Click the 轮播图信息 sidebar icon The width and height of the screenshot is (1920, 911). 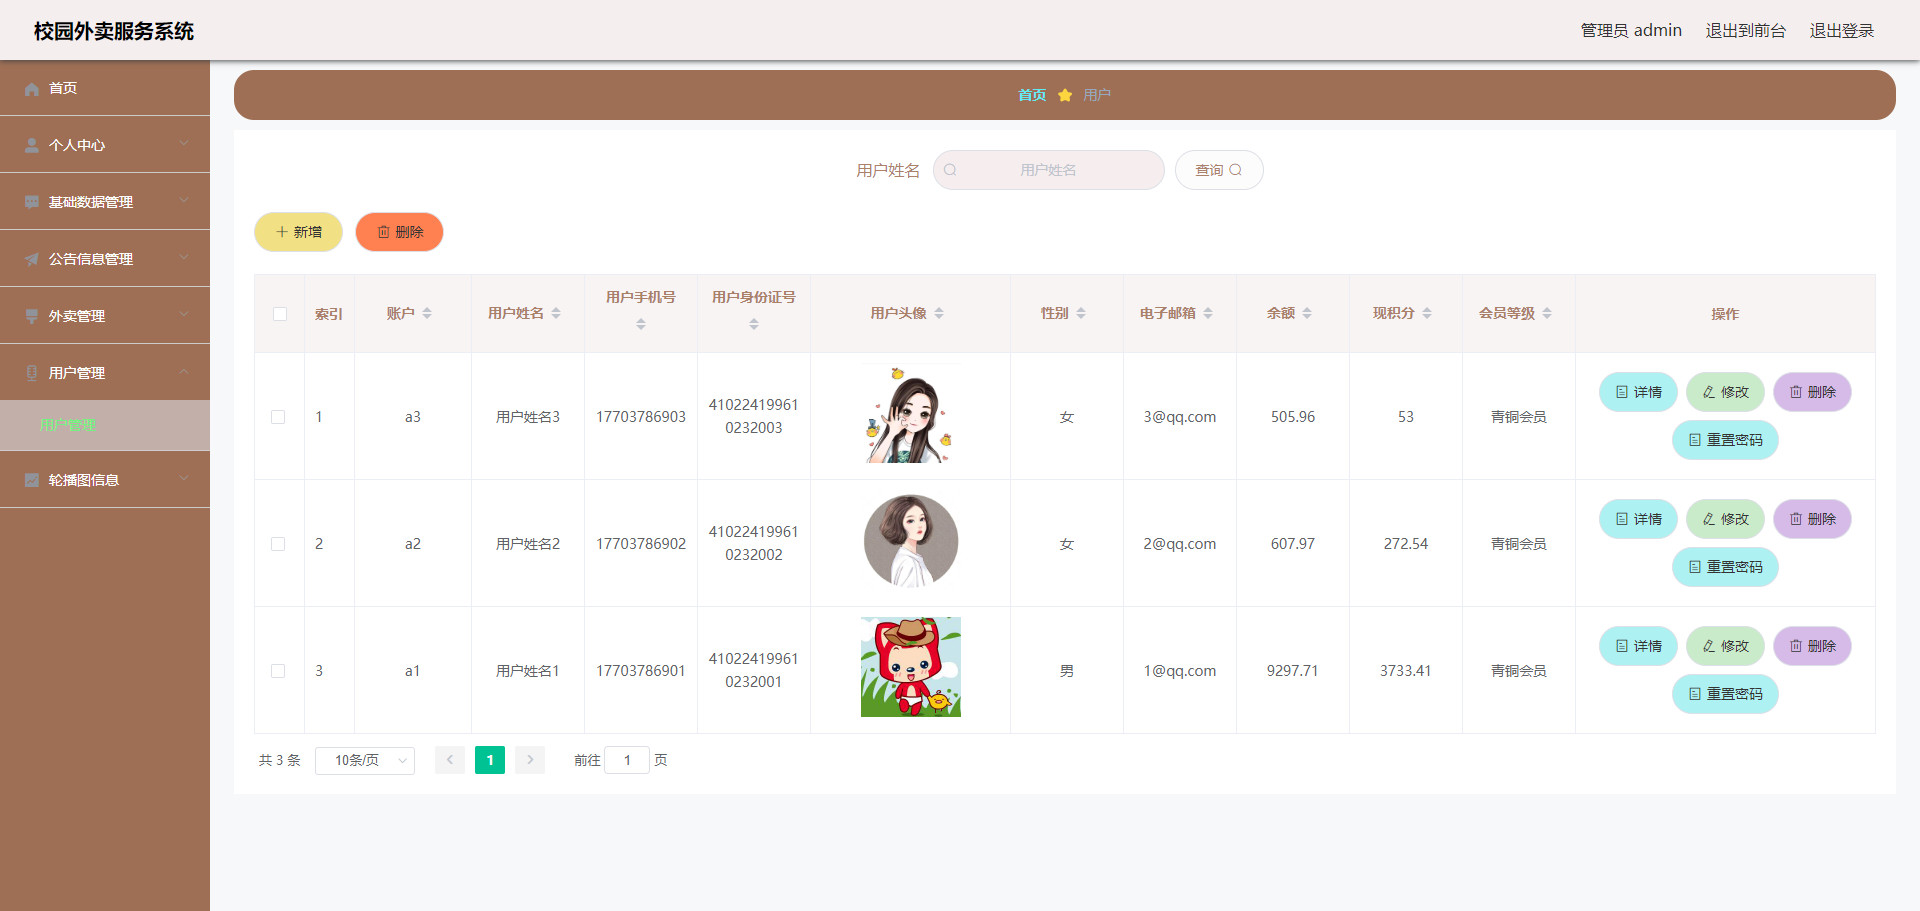click(x=32, y=481)
